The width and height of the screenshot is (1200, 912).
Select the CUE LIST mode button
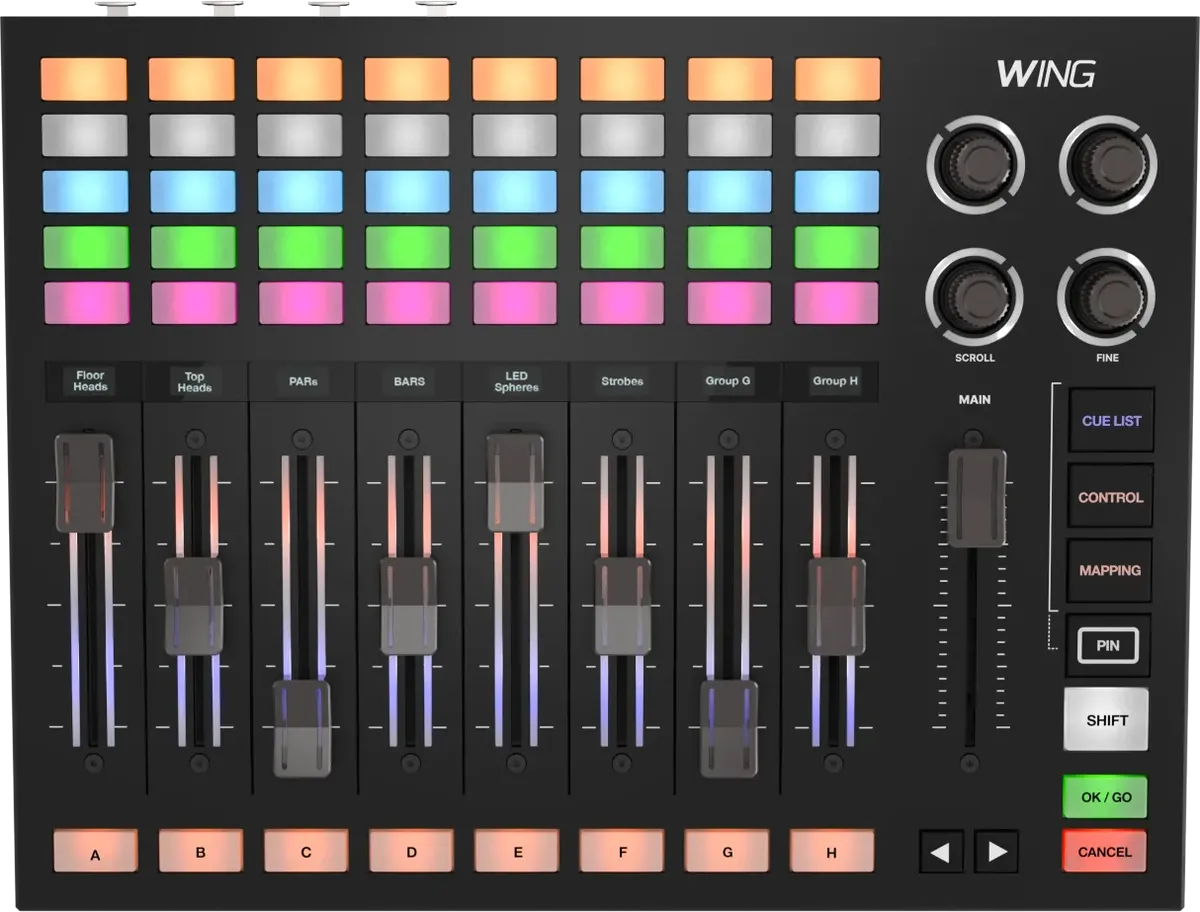[x=1111, y=421]
